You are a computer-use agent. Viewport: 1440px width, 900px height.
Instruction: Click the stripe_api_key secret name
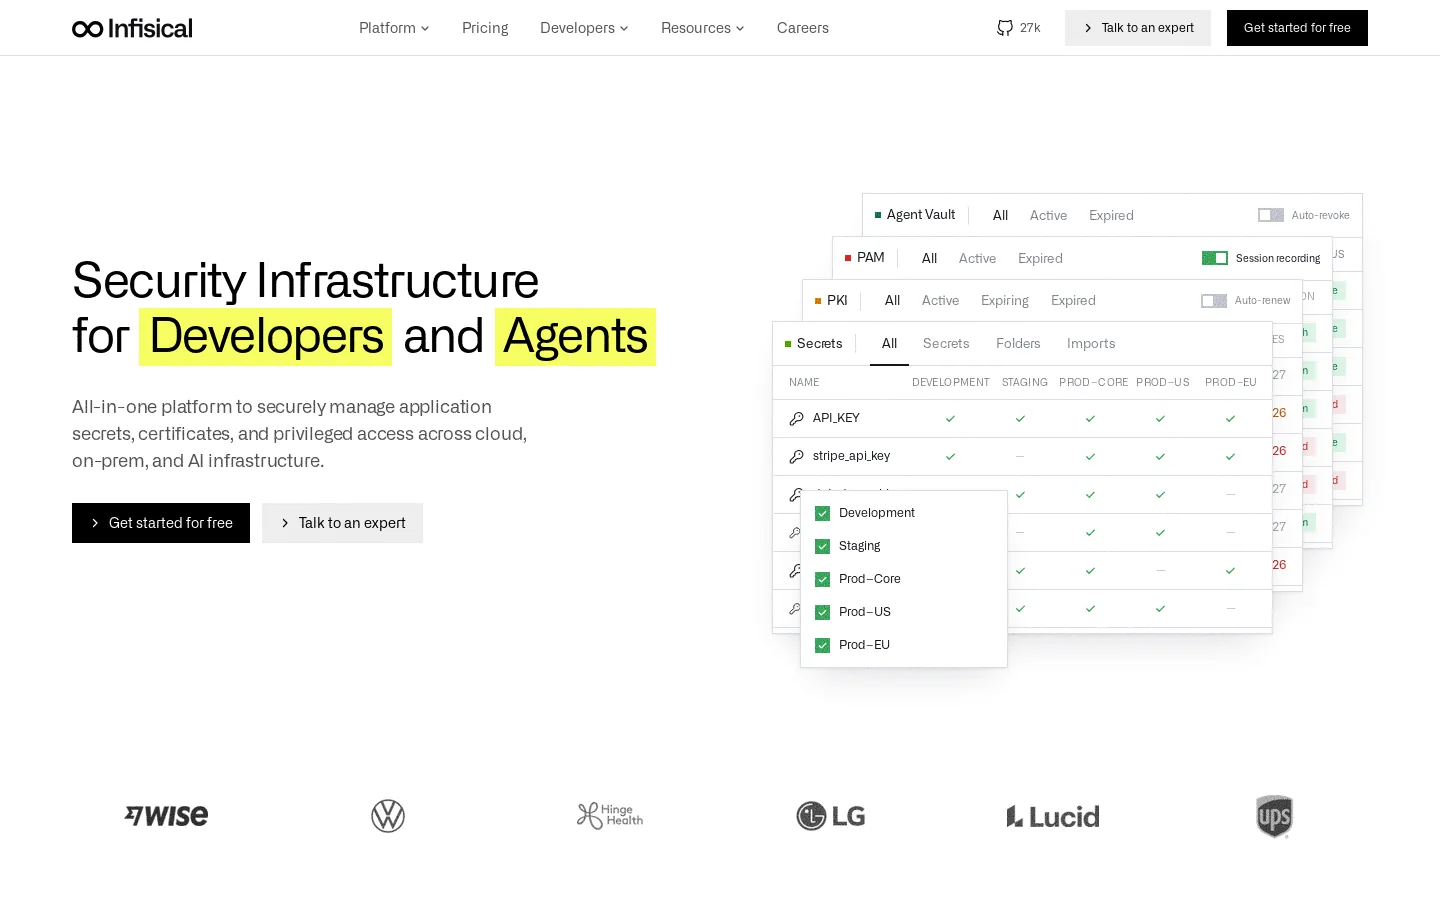pos(851,456)
